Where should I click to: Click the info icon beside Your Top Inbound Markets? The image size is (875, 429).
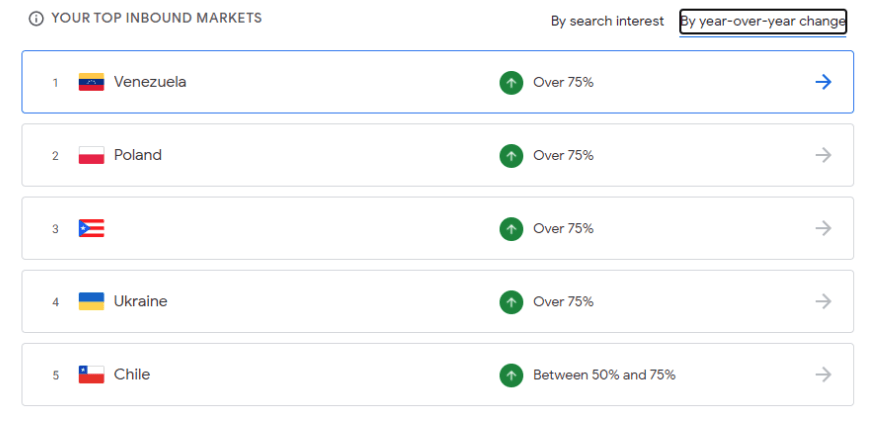coord(36,19)
